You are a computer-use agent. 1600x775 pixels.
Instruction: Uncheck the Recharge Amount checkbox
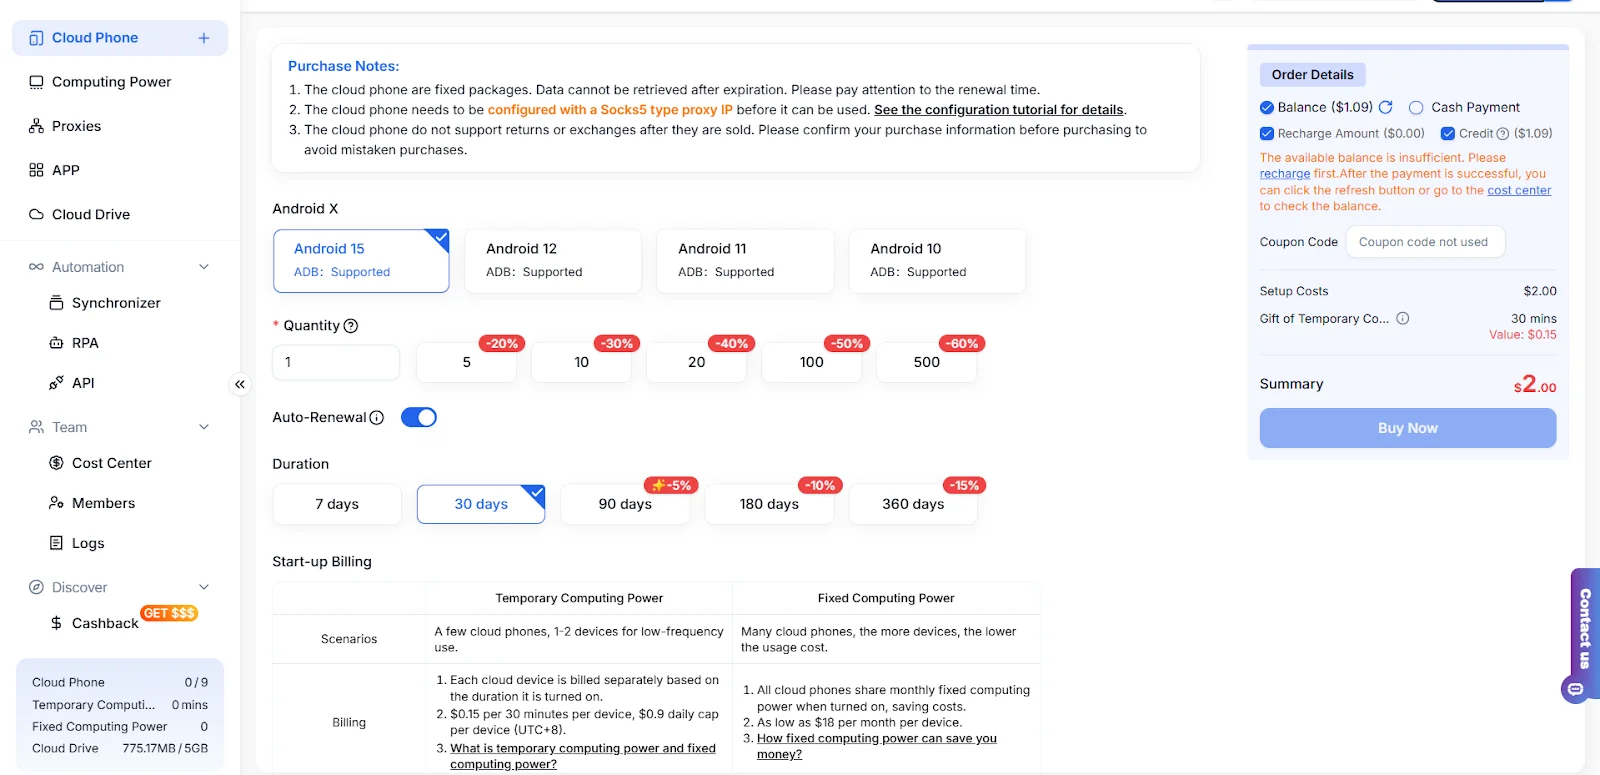(1267, 134)
